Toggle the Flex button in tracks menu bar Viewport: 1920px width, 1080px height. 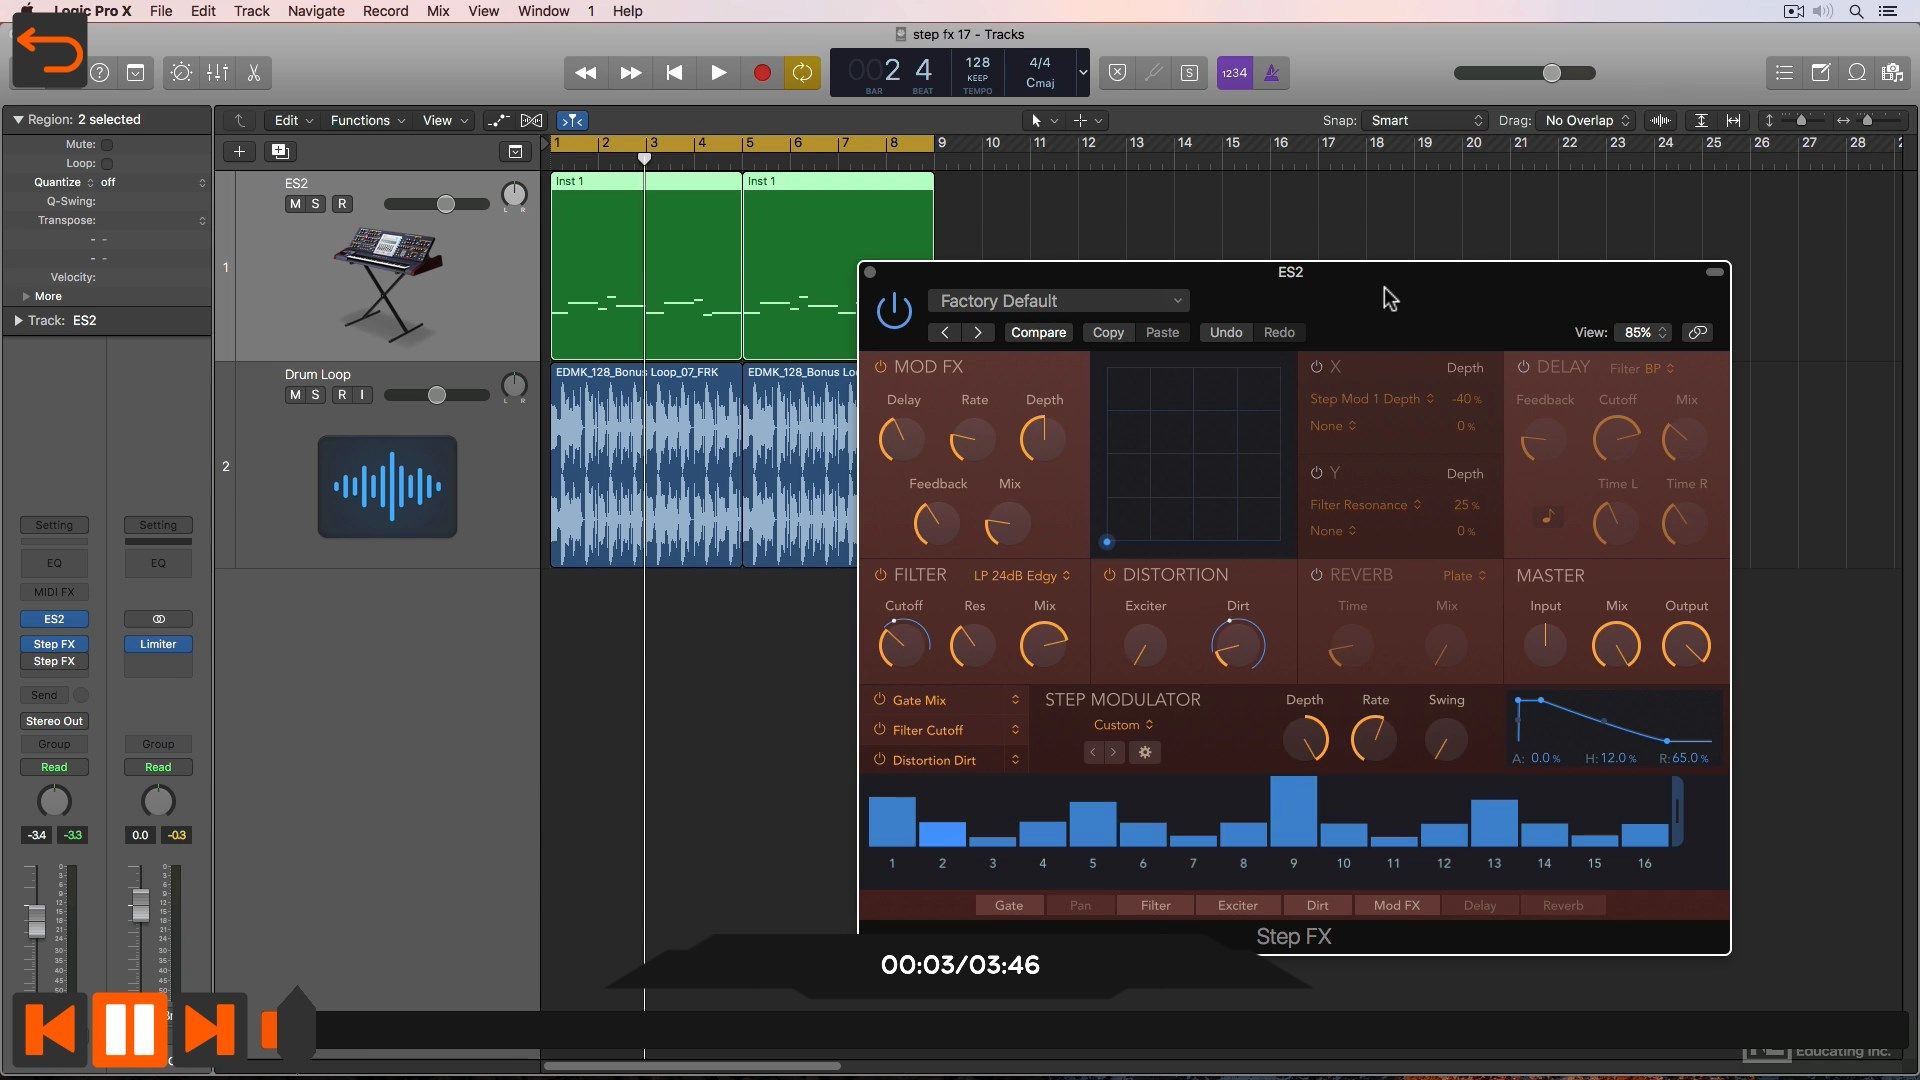pos(532,121)
